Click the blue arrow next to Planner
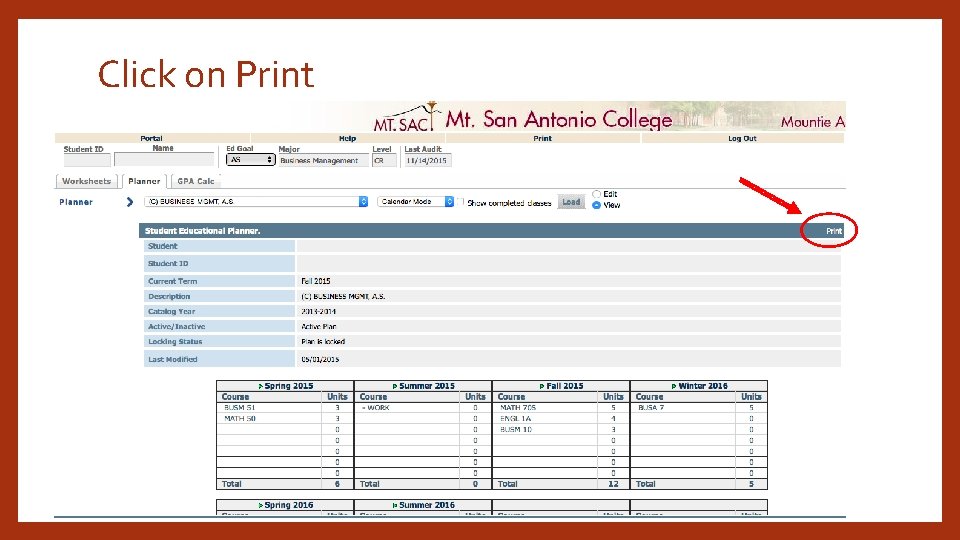Viewport: 960px width, 540px height. 129,202
